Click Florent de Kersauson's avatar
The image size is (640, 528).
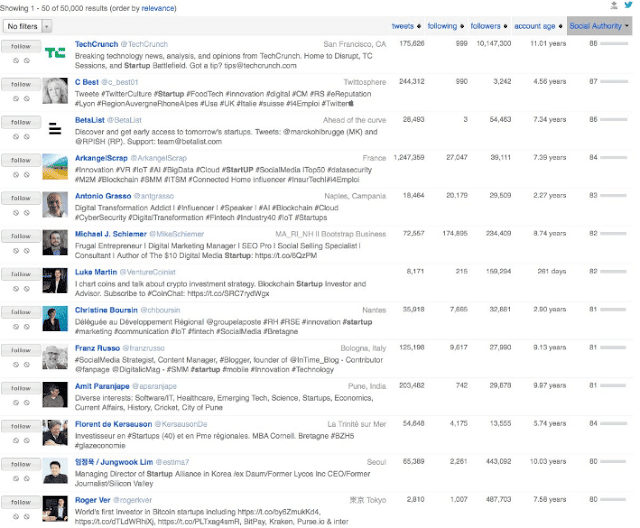pyautogui.click(x=55, y=433)
